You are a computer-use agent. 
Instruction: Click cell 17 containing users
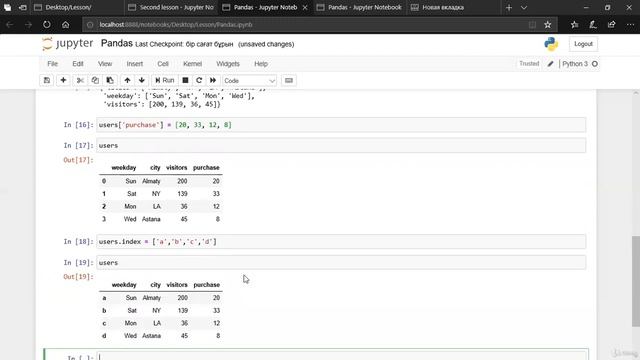click(x=341, y=145)
